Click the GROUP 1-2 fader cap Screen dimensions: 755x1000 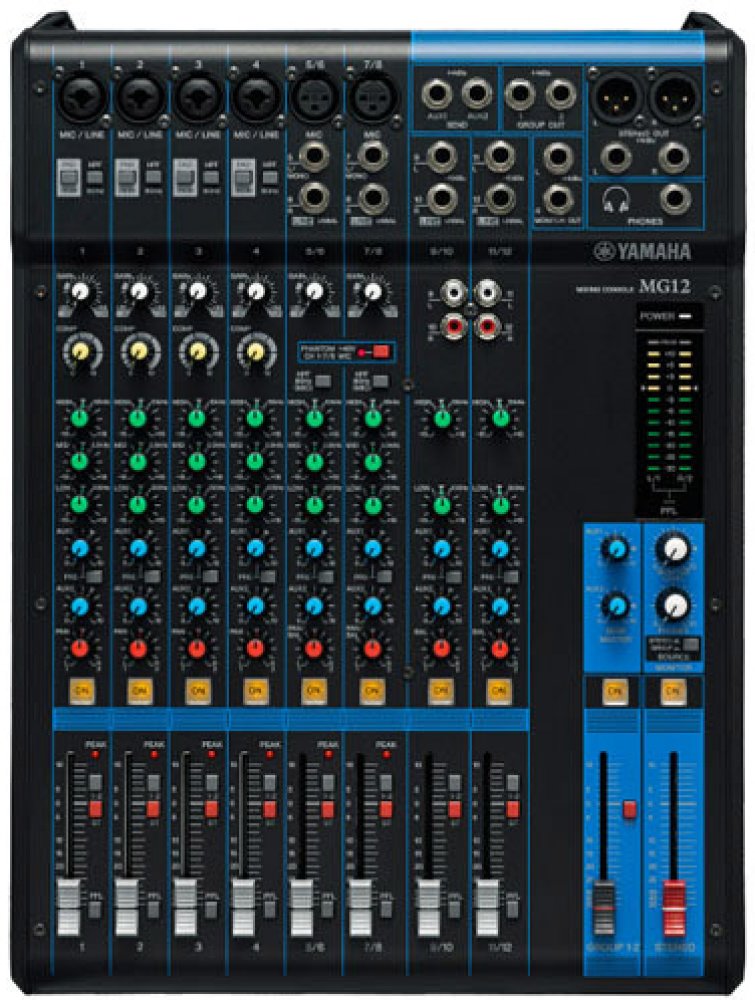point(604,892)
